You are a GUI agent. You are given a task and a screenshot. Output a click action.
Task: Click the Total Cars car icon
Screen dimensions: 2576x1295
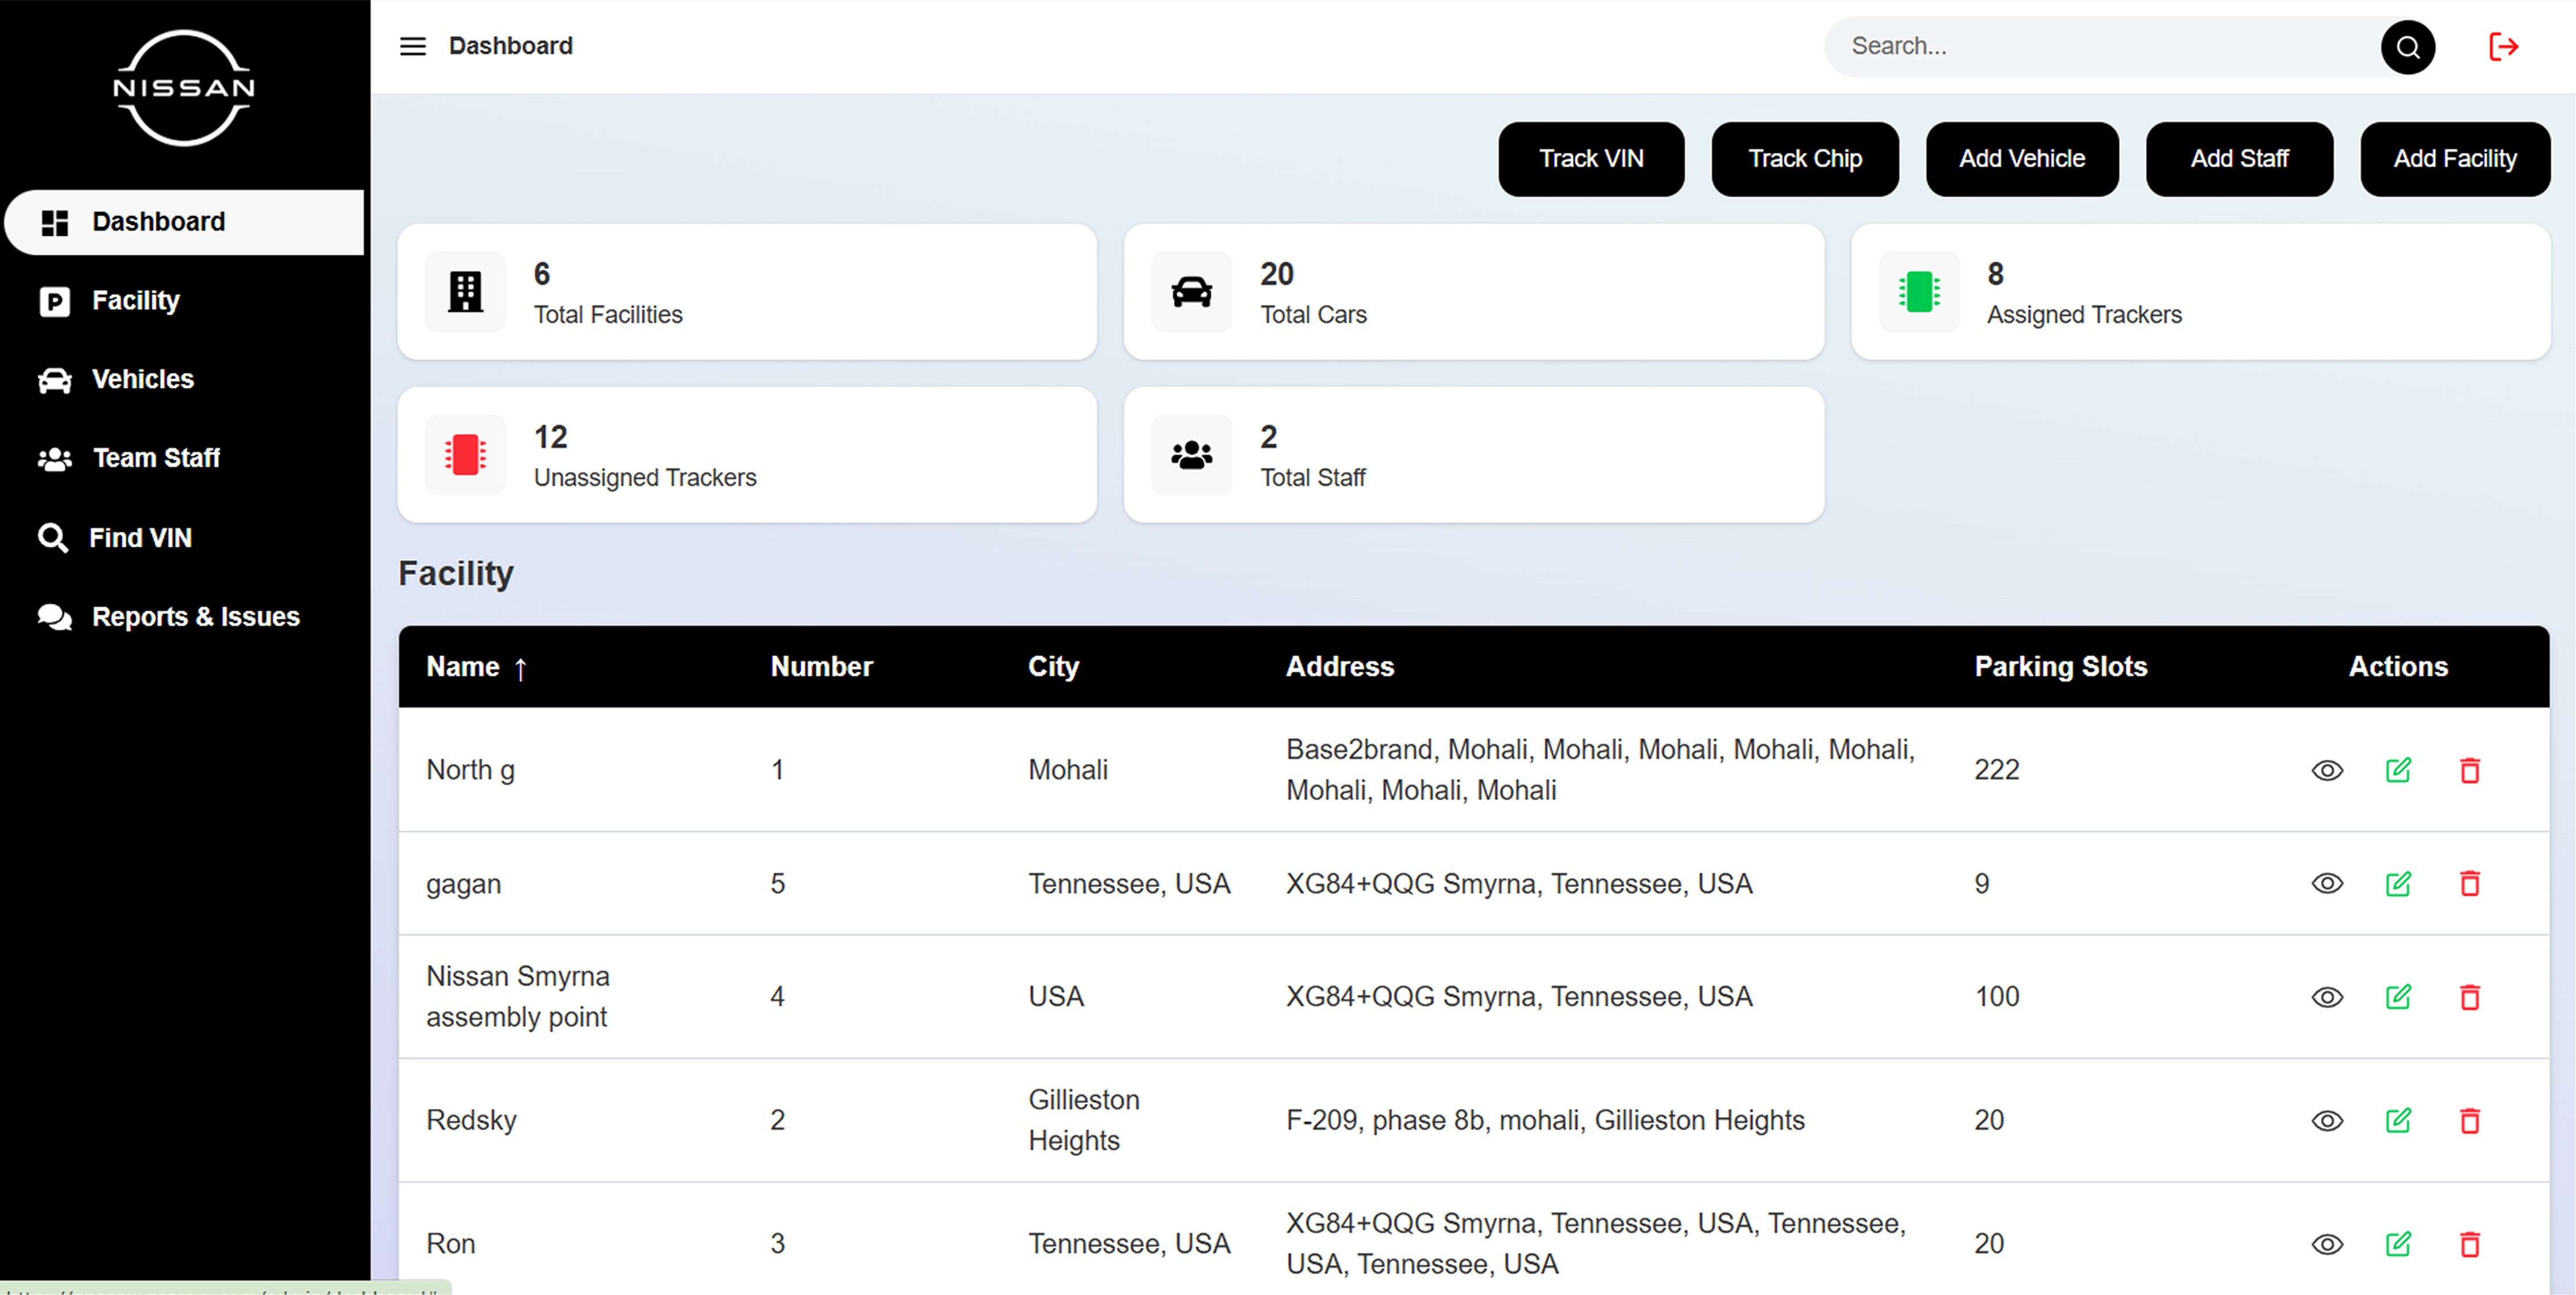point(1191,292)
